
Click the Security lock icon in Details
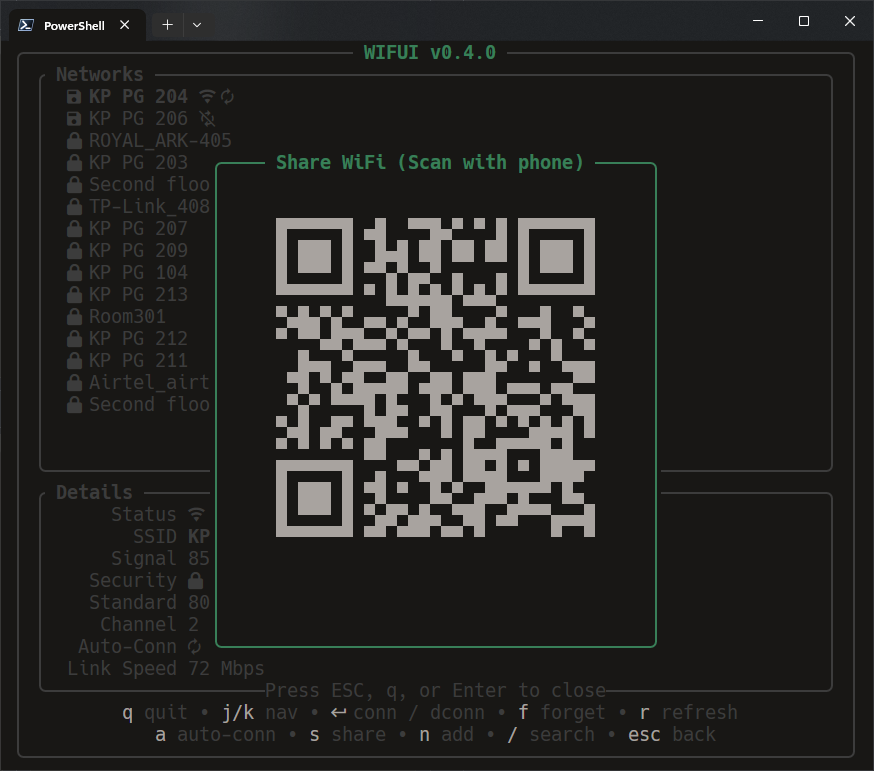pos(196,581)
